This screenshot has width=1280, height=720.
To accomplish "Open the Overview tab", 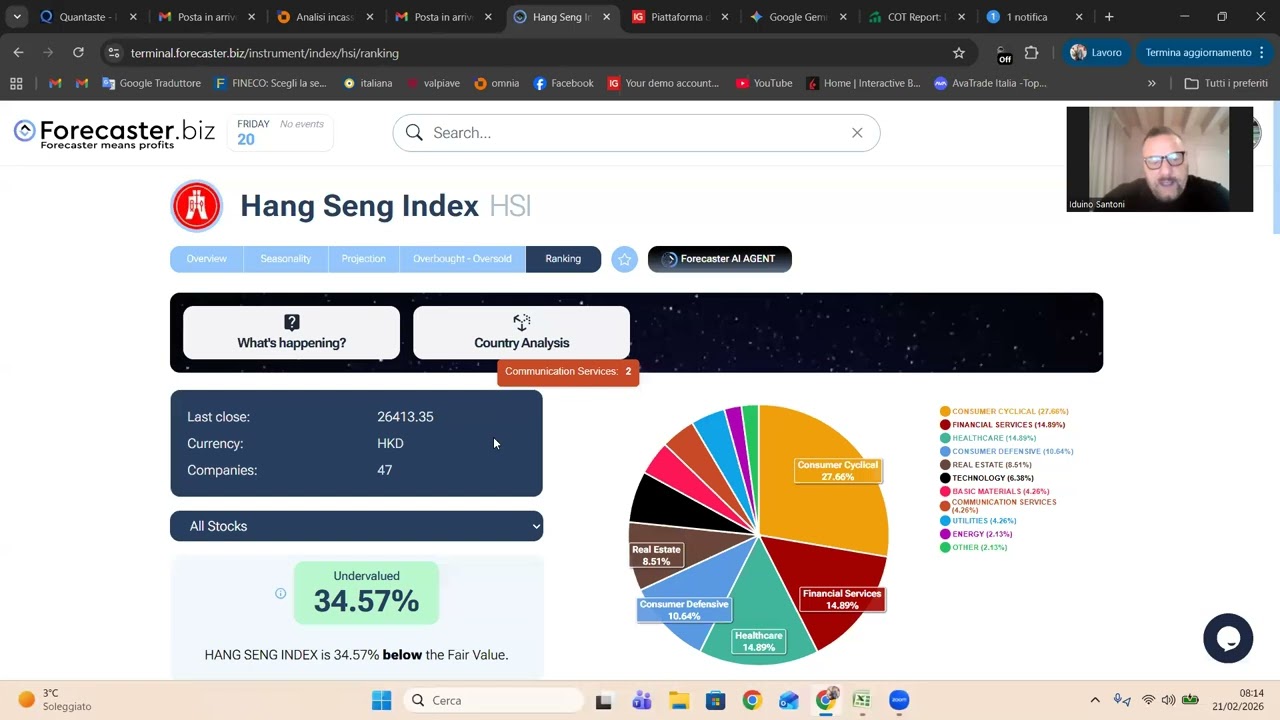I will [x=207, y=259].
